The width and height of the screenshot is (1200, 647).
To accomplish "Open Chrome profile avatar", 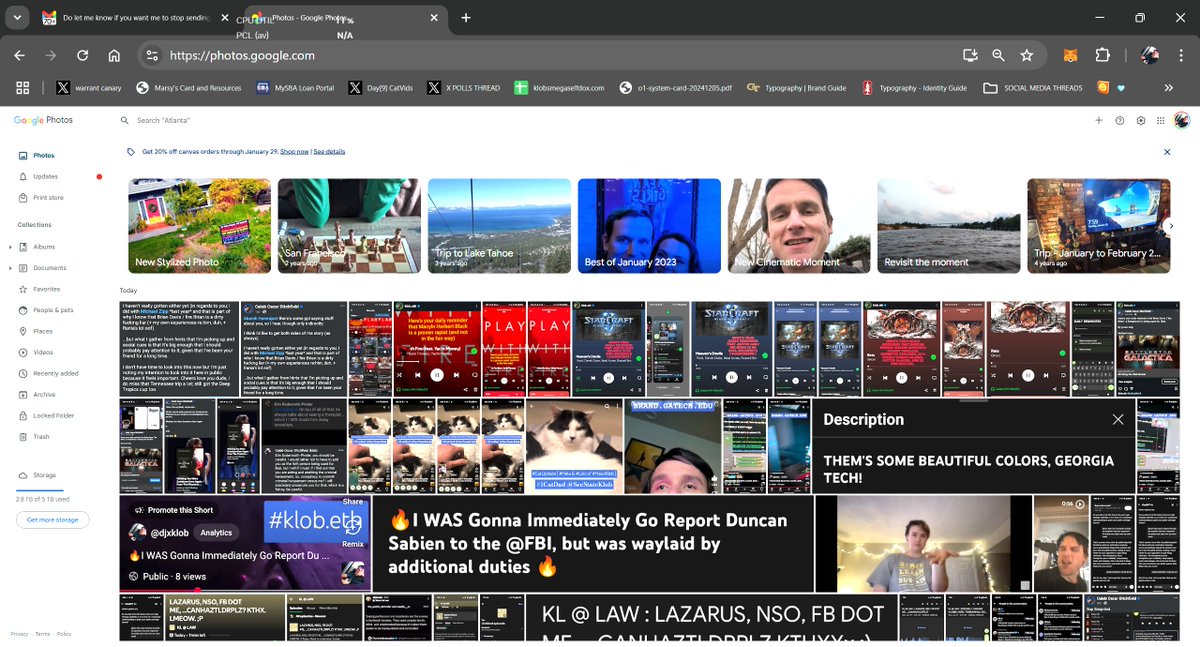I will 1150,56.
